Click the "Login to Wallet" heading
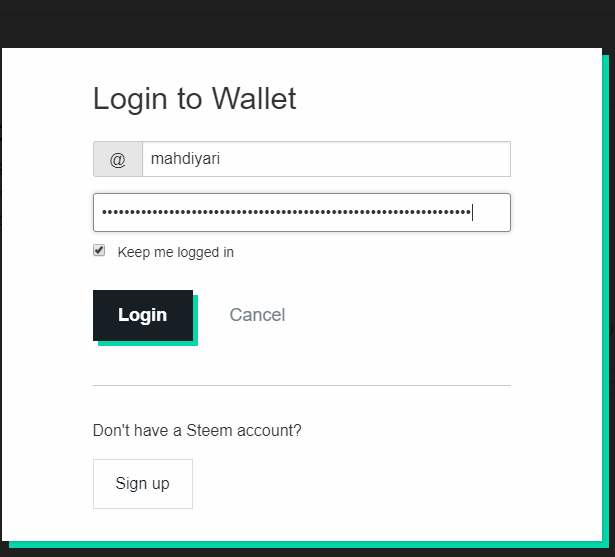 (x=194, y=99)
